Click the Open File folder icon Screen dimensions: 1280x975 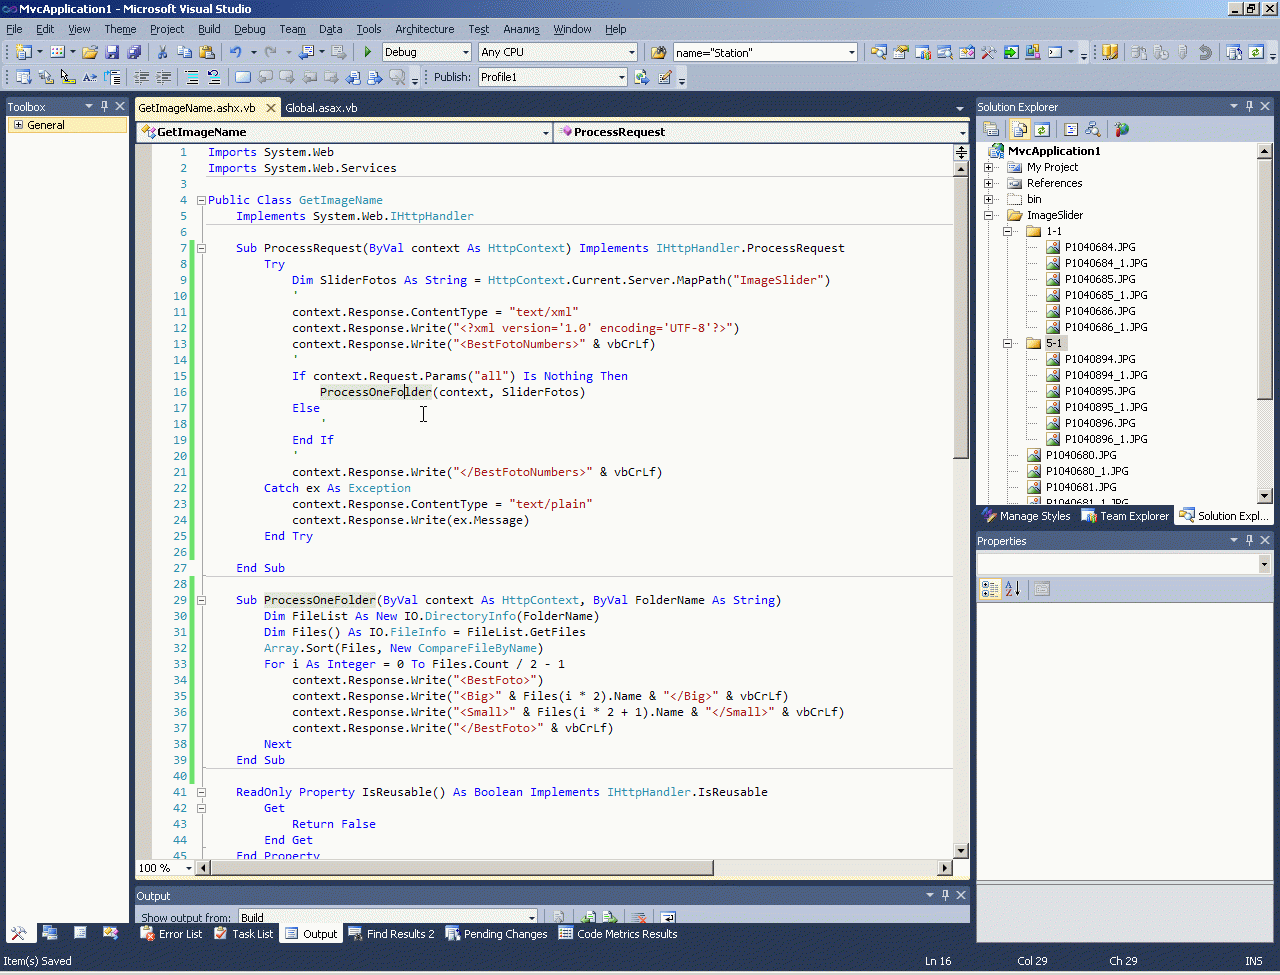point(90,52)
